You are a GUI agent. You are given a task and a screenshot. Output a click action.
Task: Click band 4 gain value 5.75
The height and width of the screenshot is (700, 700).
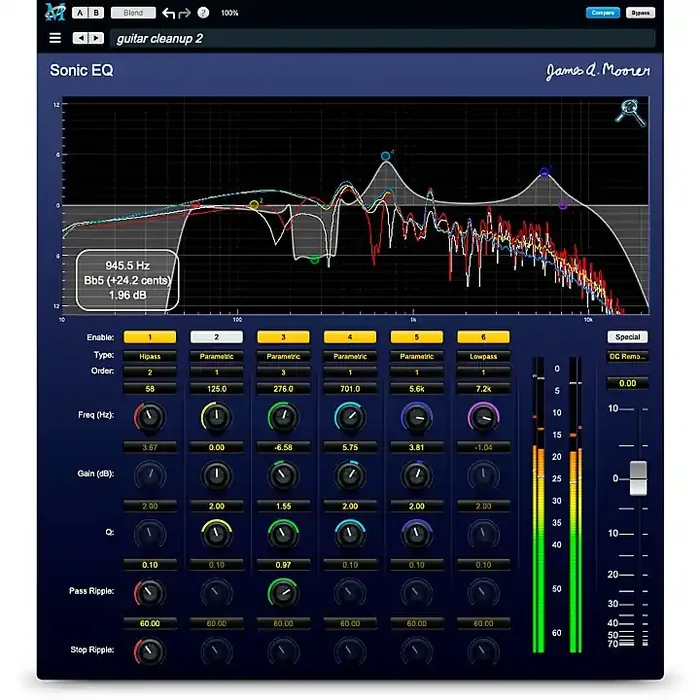click(350, 447)
